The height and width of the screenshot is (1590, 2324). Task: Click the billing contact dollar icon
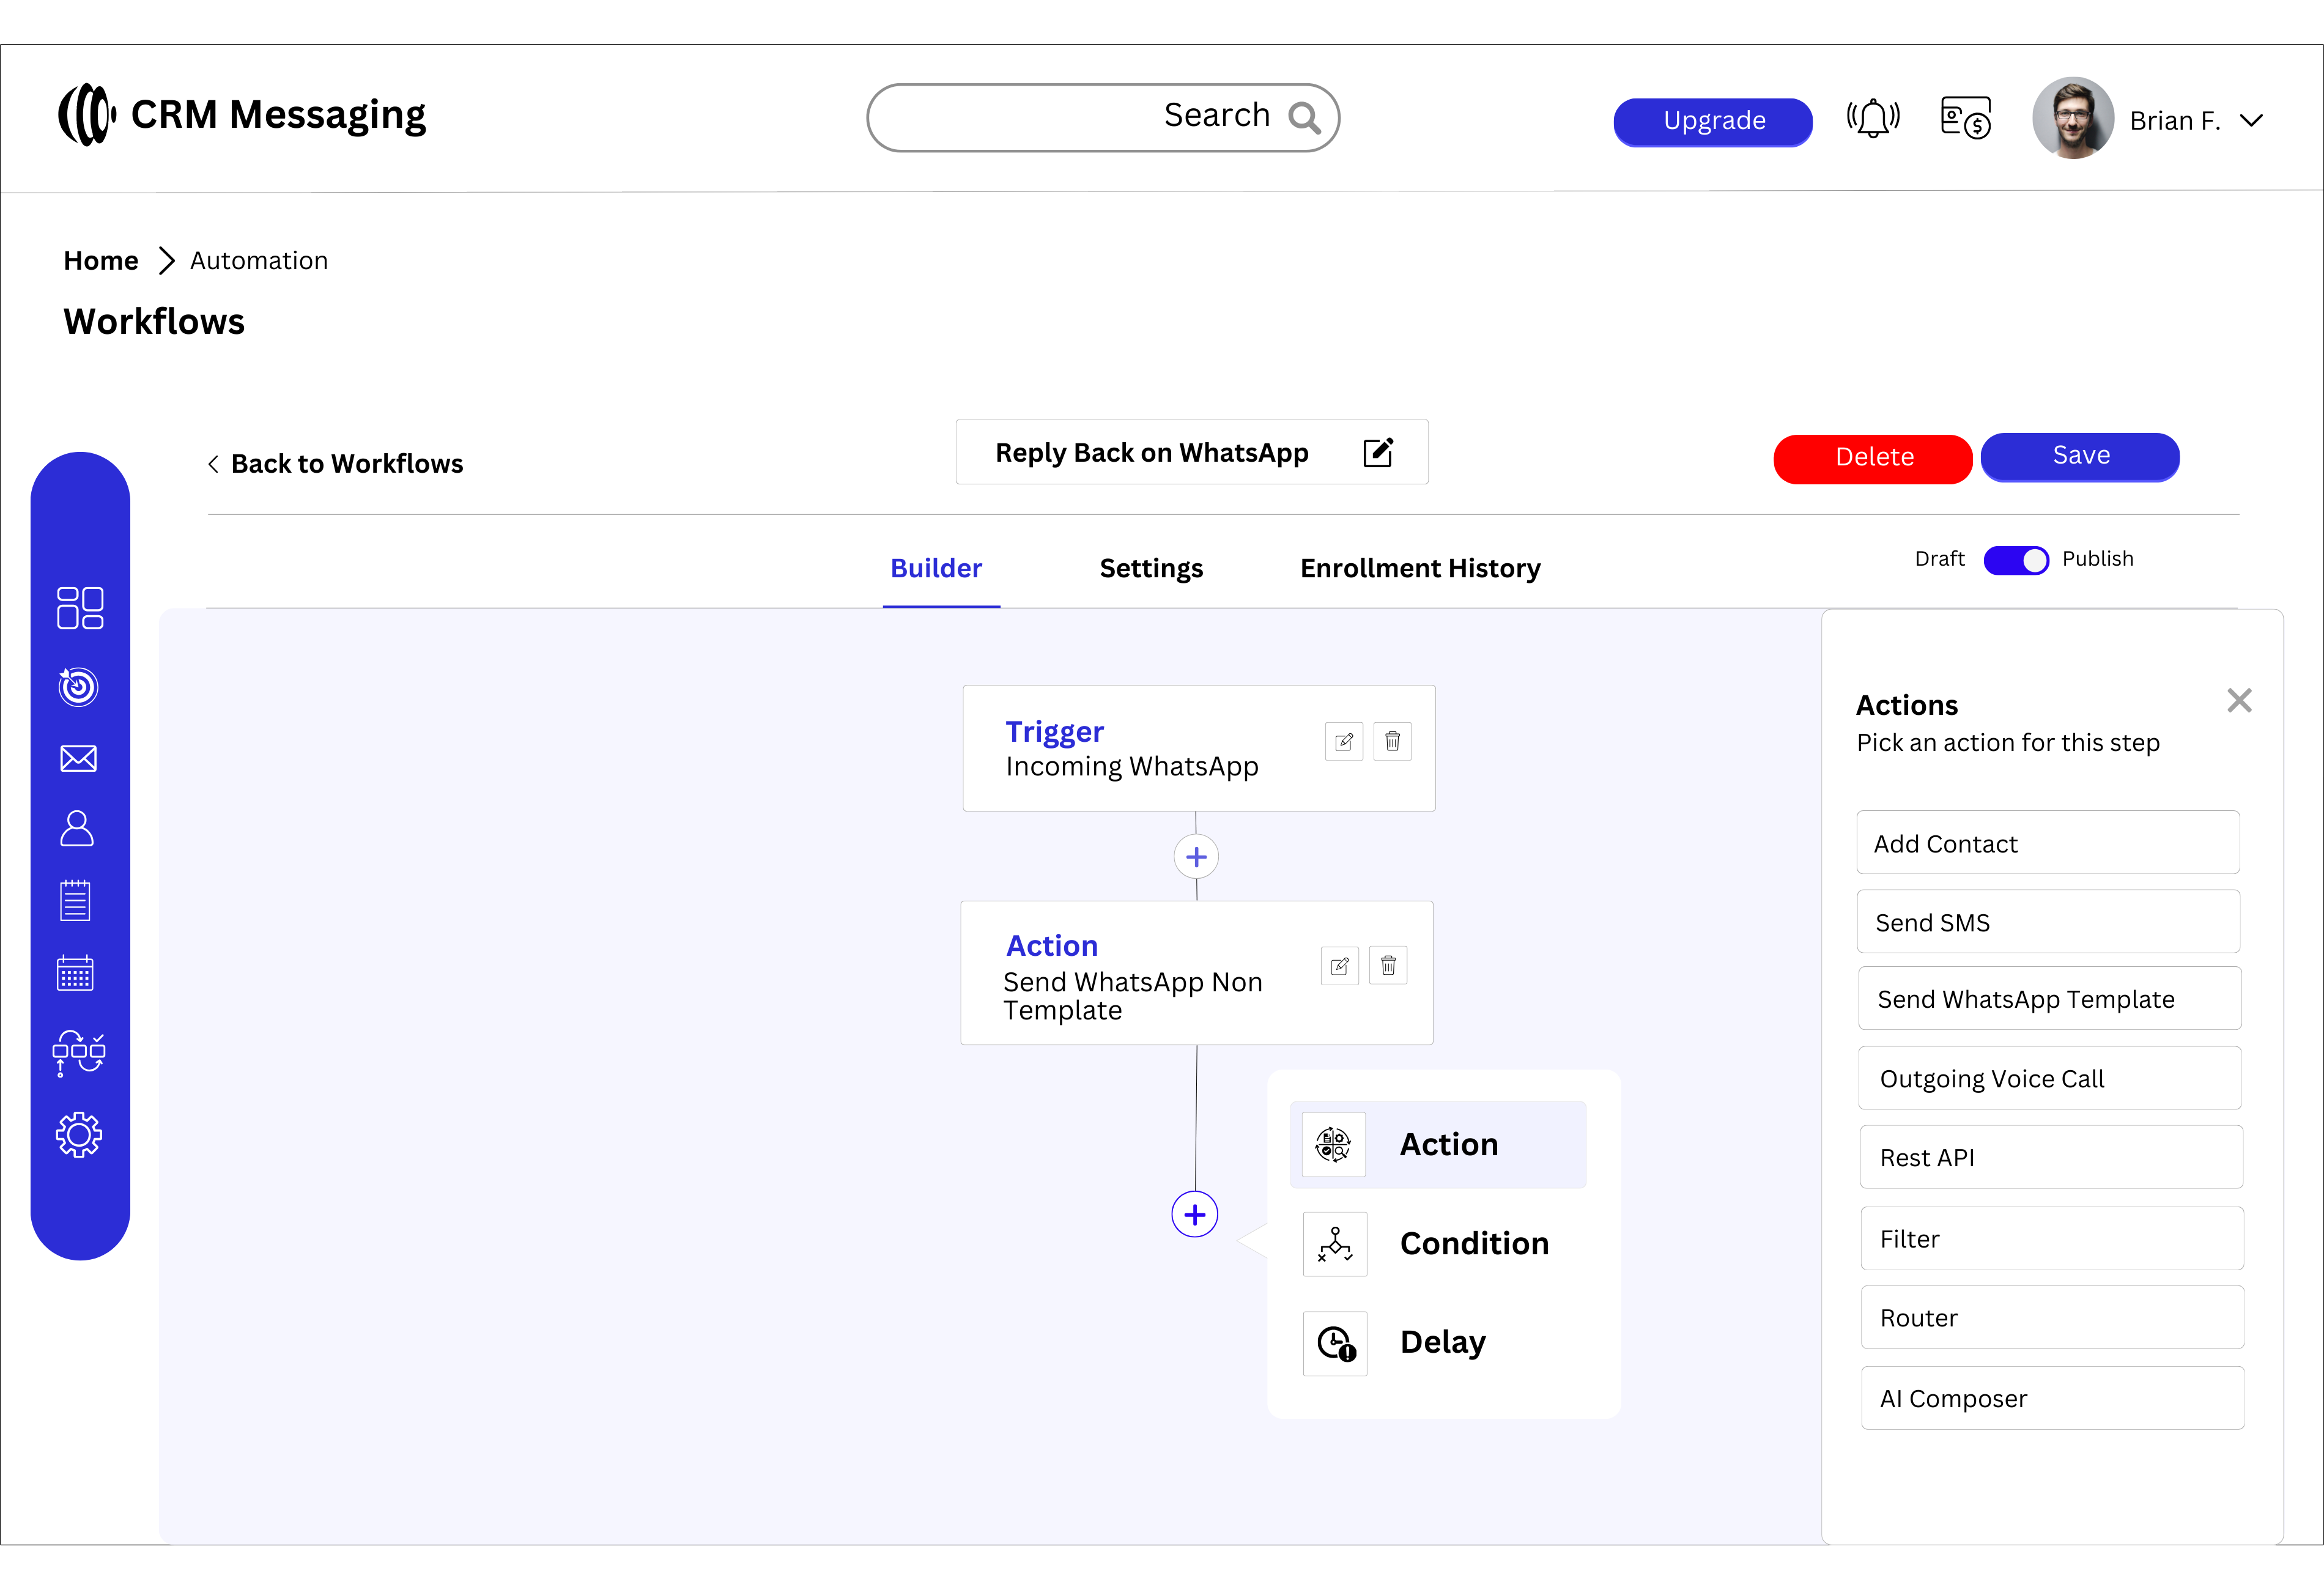click(1965, 119)
